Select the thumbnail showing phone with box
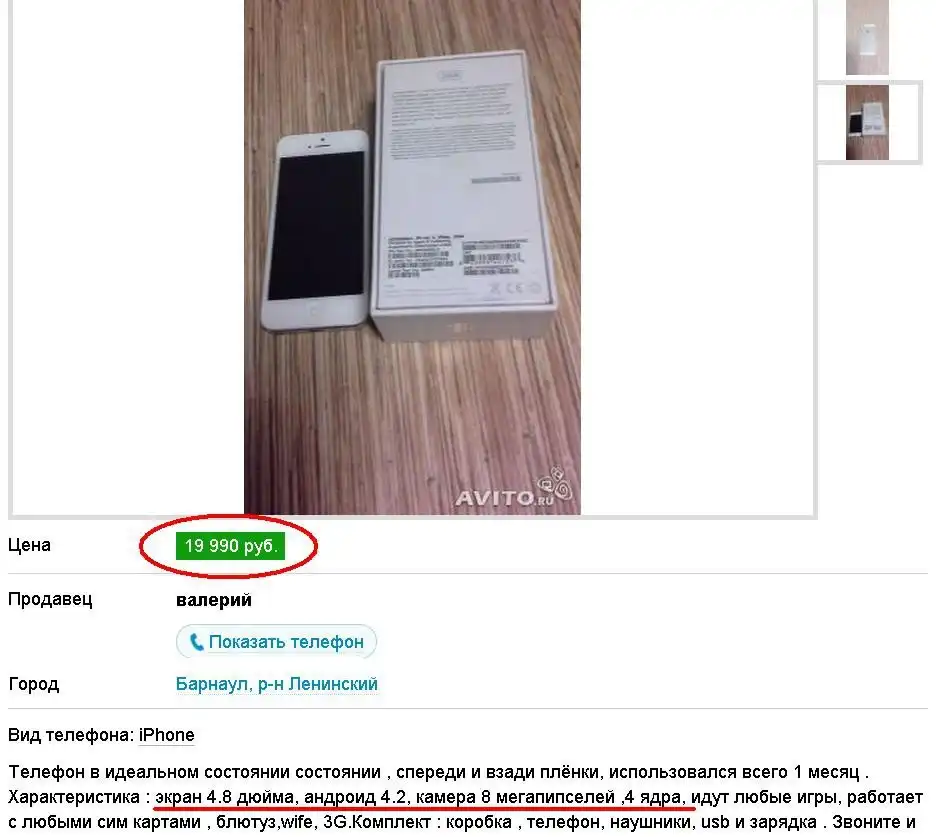The height and width of the screenshot is (837, 936). click(867, 122)
